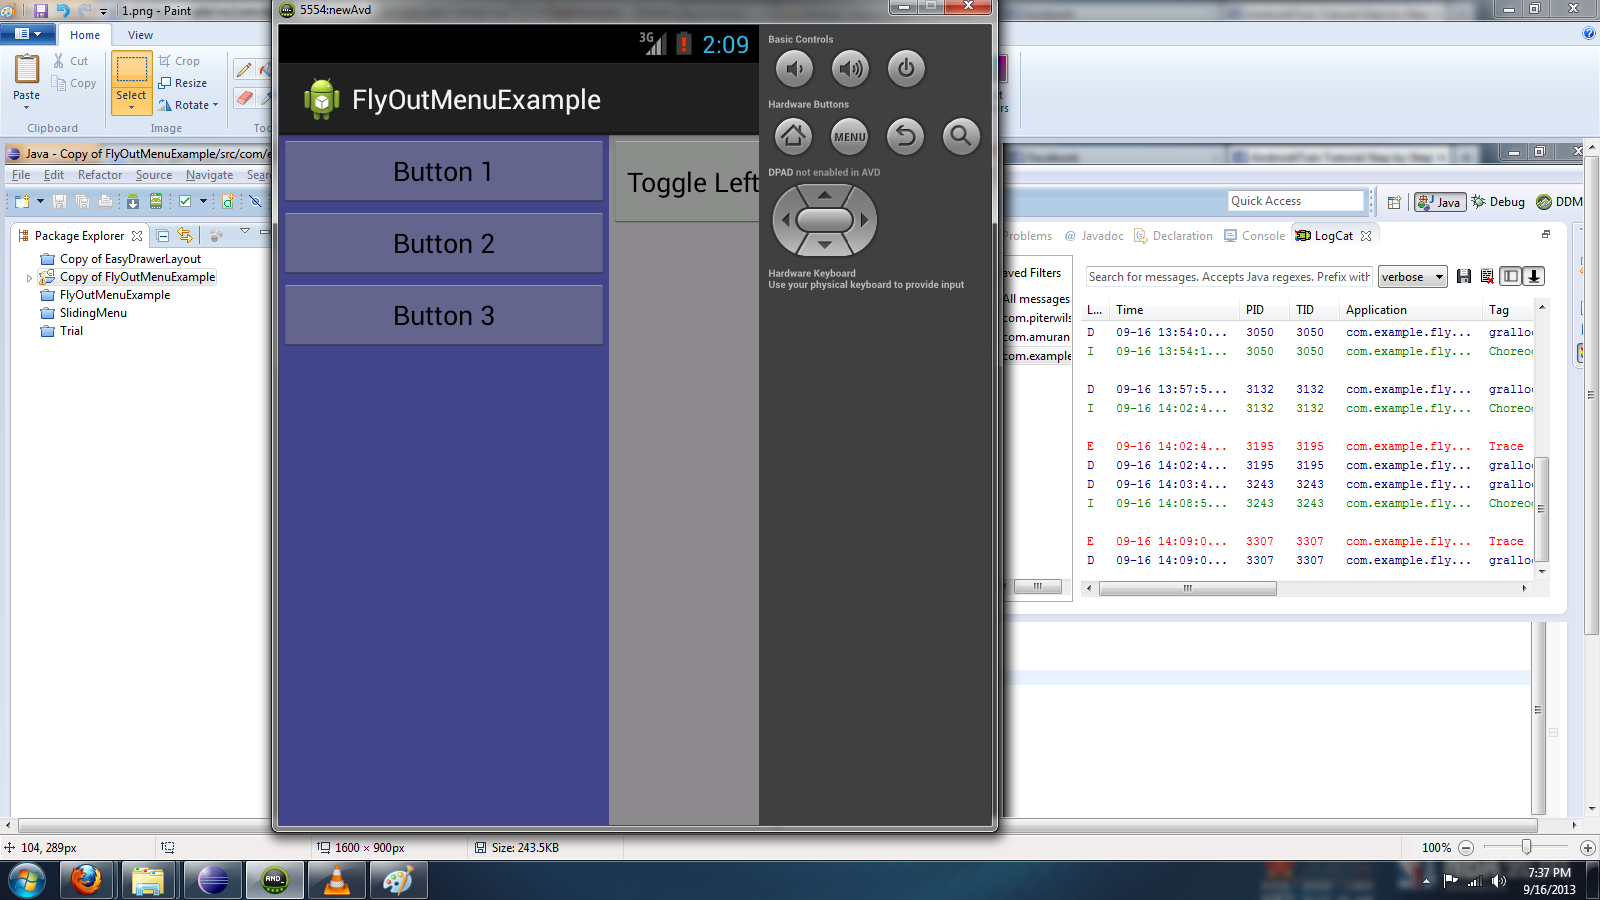Click the Clear Log icon in LogCat

pos(1487,276)
